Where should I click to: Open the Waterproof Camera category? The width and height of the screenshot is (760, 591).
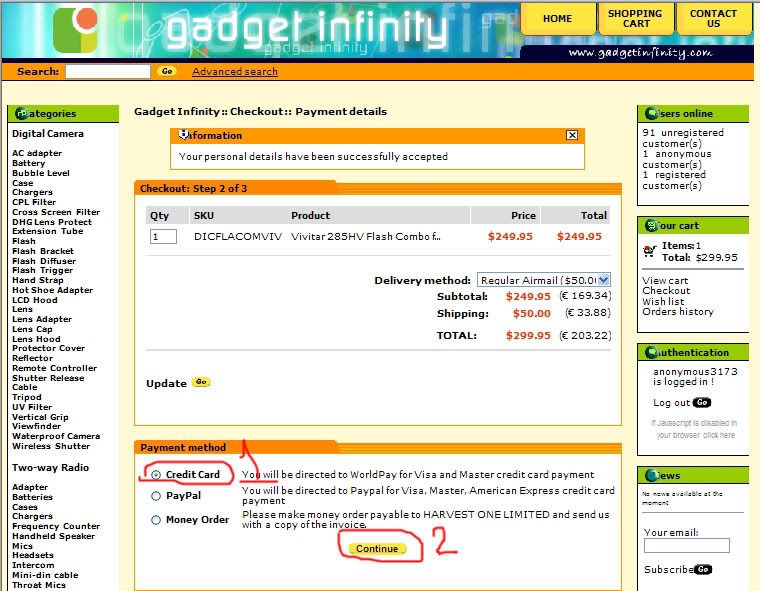click(x=56, y=436)
